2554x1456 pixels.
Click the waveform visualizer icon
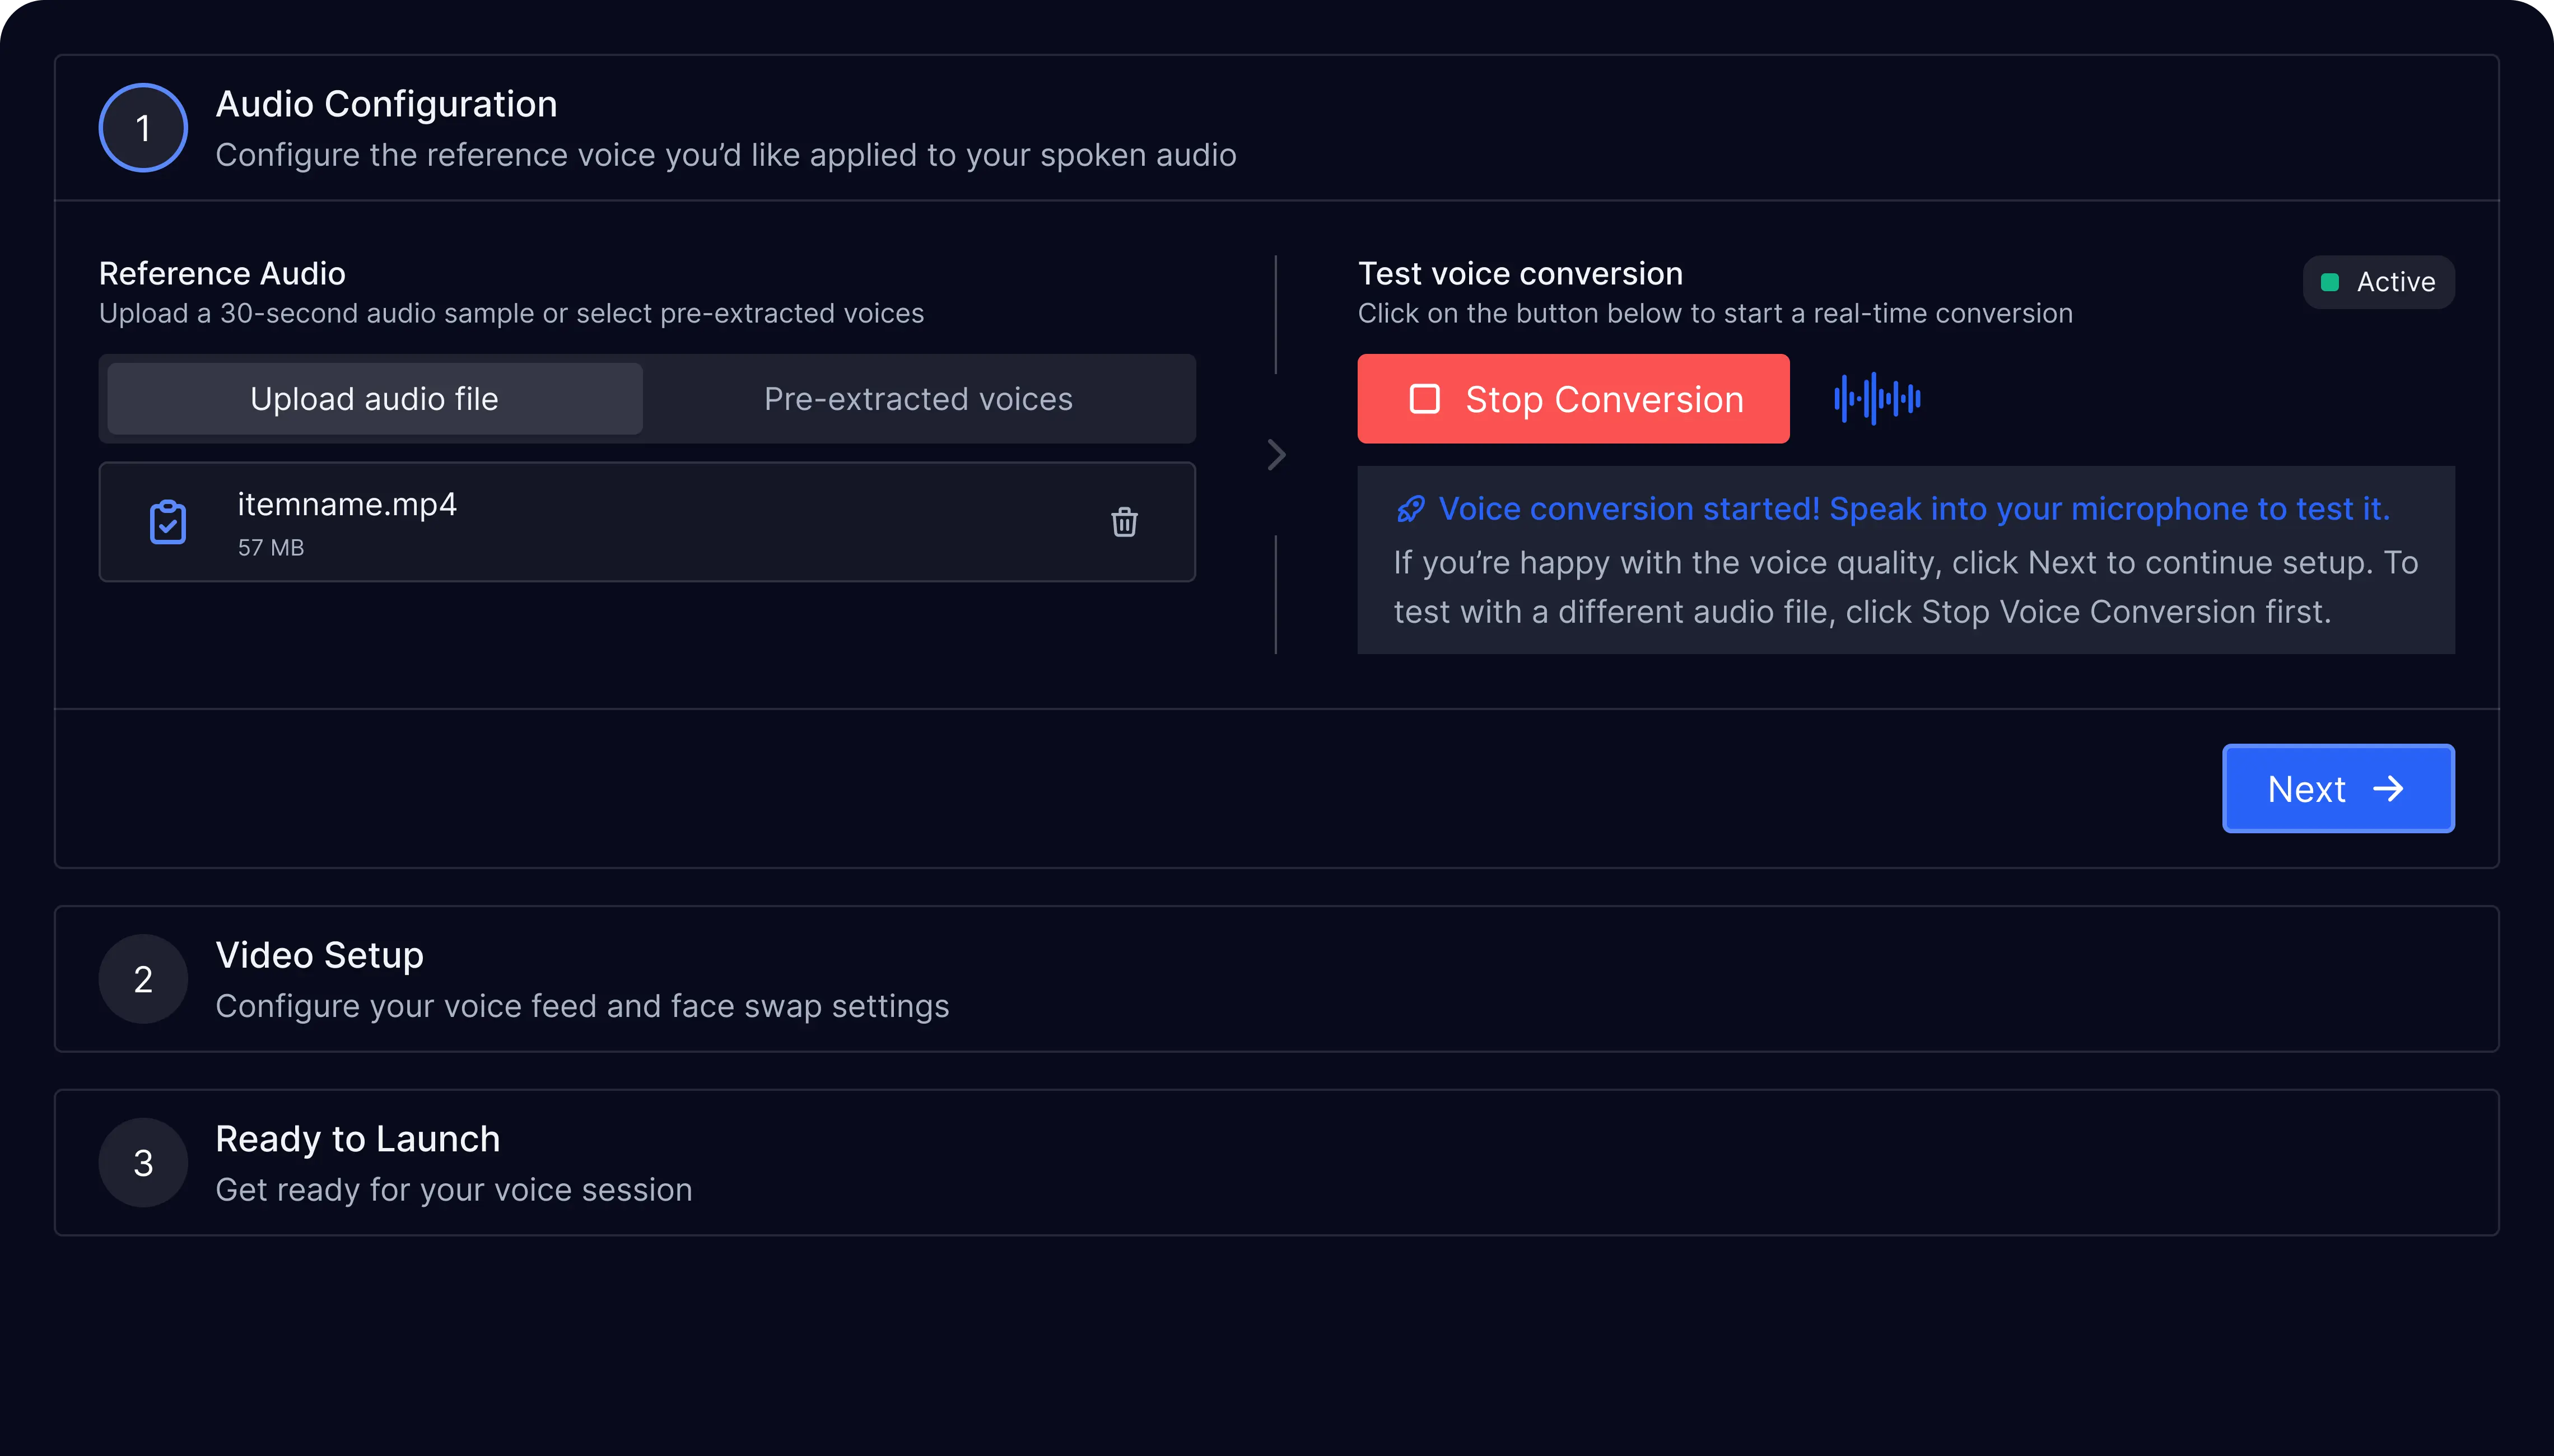click(1877, 398)
